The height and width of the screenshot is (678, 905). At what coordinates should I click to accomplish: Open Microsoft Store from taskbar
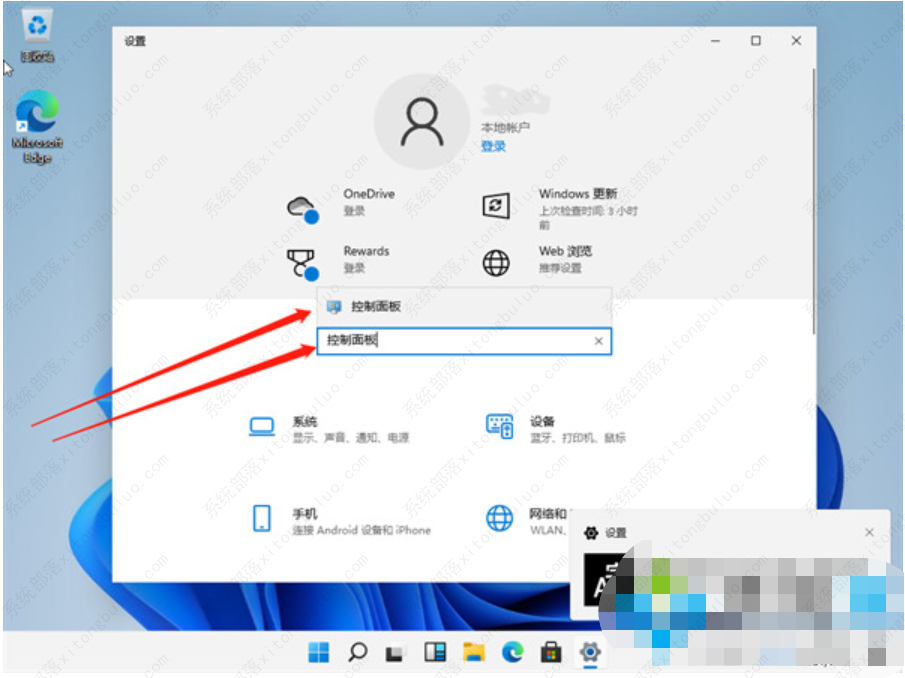coord(550,653)
